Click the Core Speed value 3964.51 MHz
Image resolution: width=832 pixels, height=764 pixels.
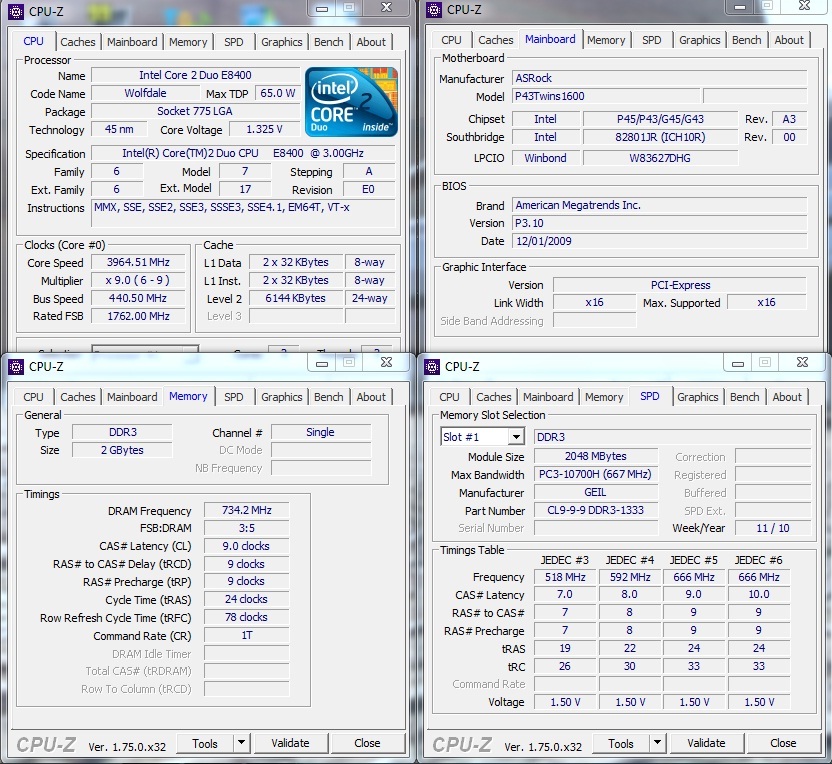click(x=138, y=263)
